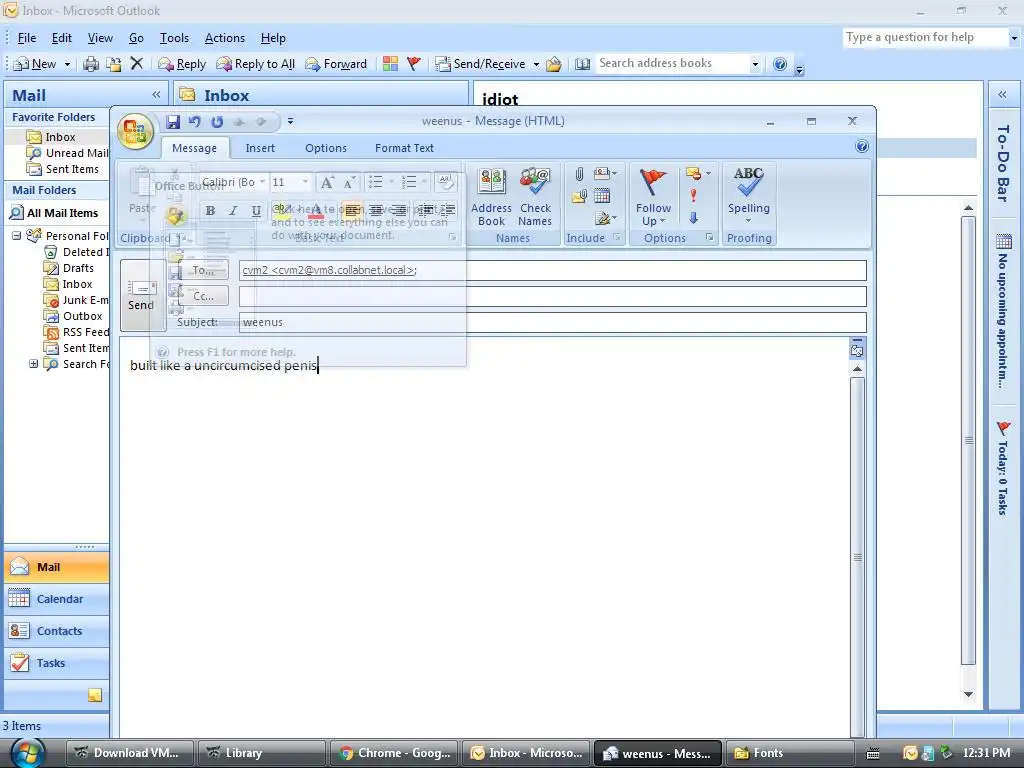Toggle Italic formatting in the ribbon
Screen dimensions: 1024x768
click(x=232, y=210)
